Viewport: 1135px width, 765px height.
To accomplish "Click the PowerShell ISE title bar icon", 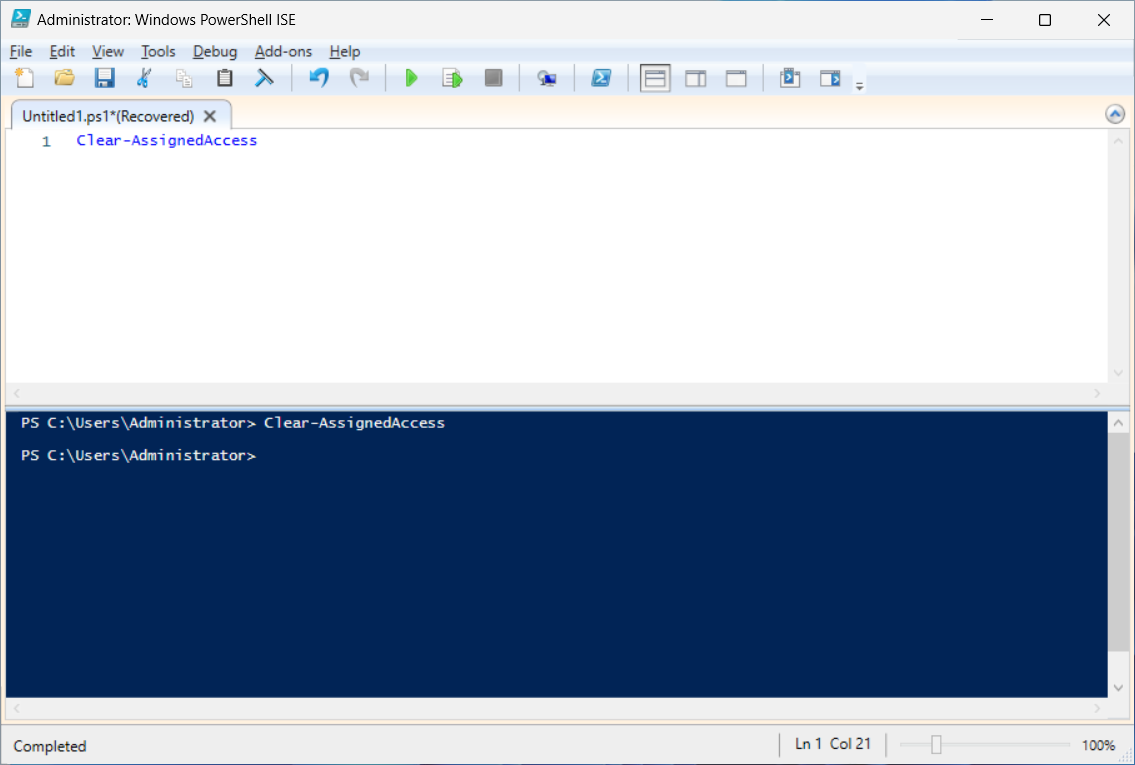I will 20,19.
